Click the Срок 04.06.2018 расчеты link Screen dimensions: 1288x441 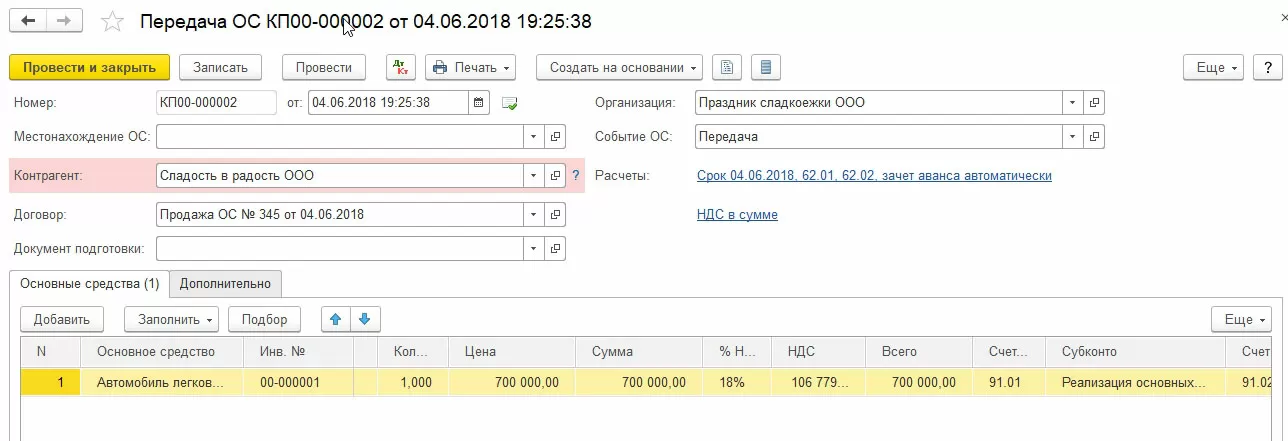[x=873, y=176]
